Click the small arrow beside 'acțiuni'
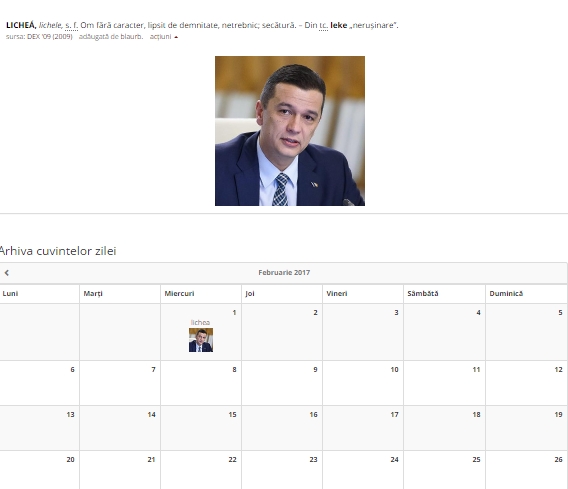Viewport: 568px width, 489px height. [x=176, y=37]
